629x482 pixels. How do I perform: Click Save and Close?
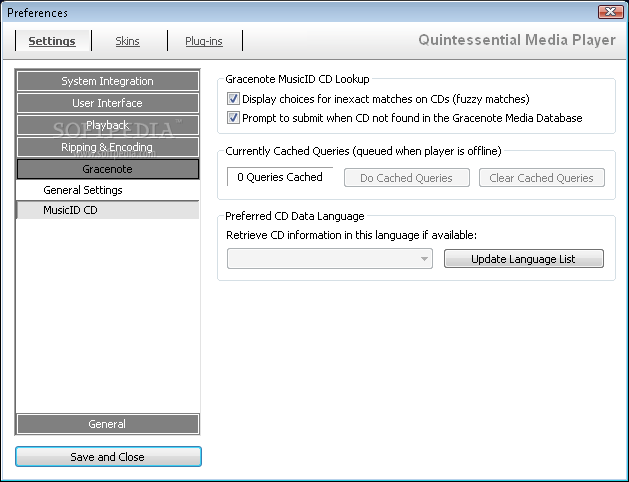click(x=108, y=457)
